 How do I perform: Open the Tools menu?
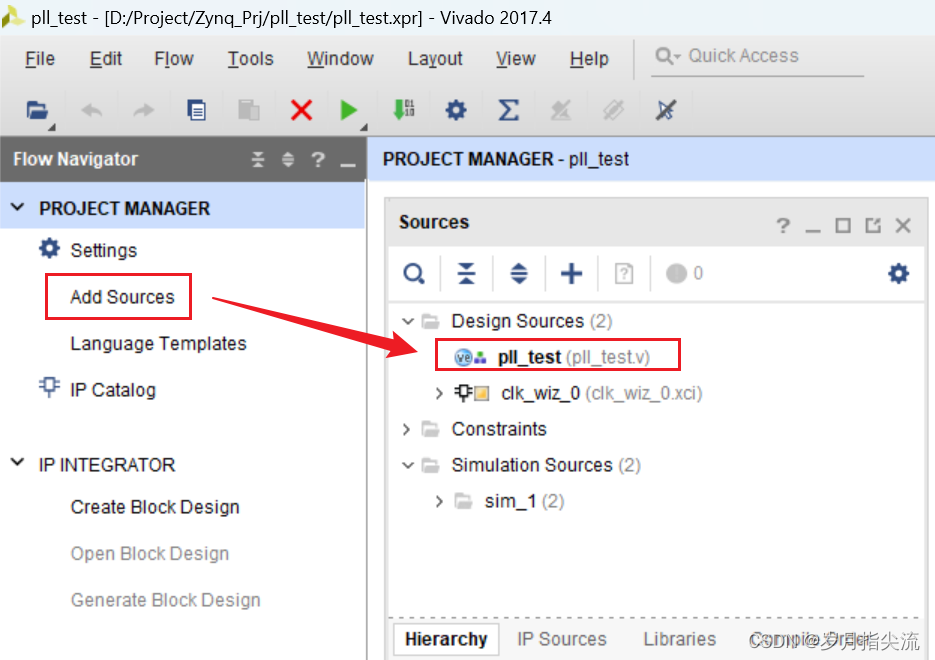(x=250, y=59)
